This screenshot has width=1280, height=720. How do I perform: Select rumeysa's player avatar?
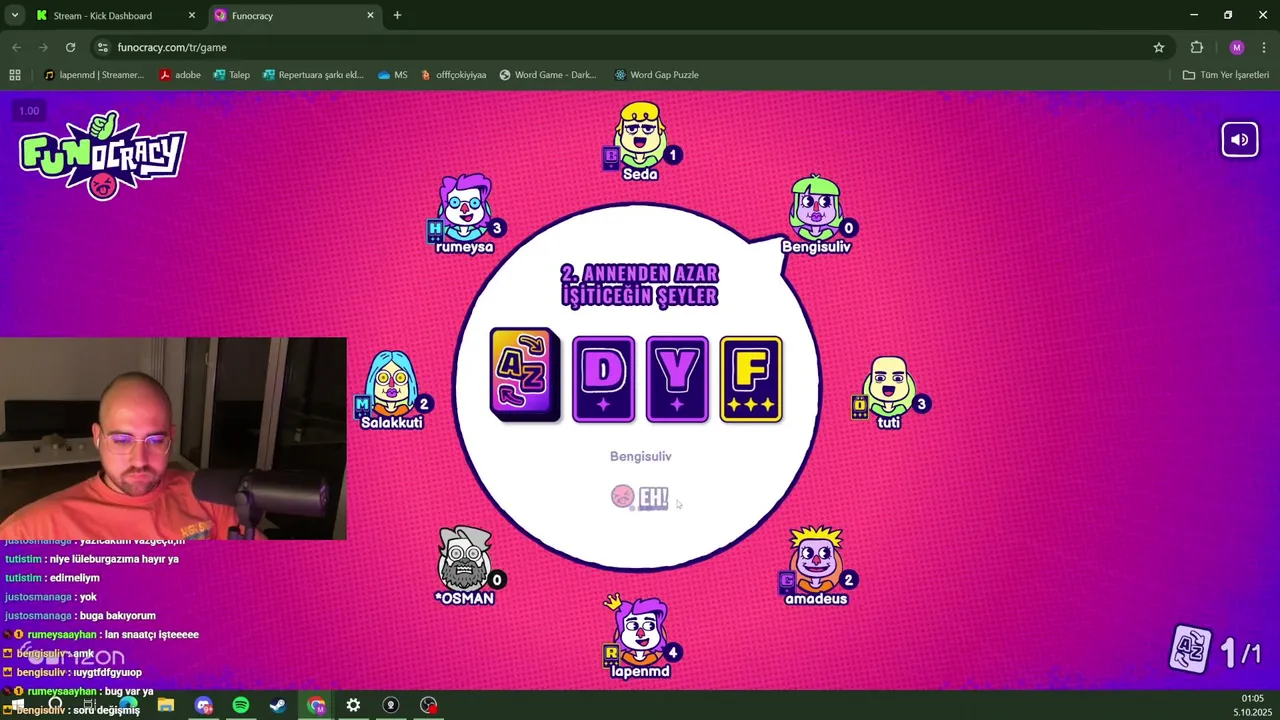click(464, 208)
